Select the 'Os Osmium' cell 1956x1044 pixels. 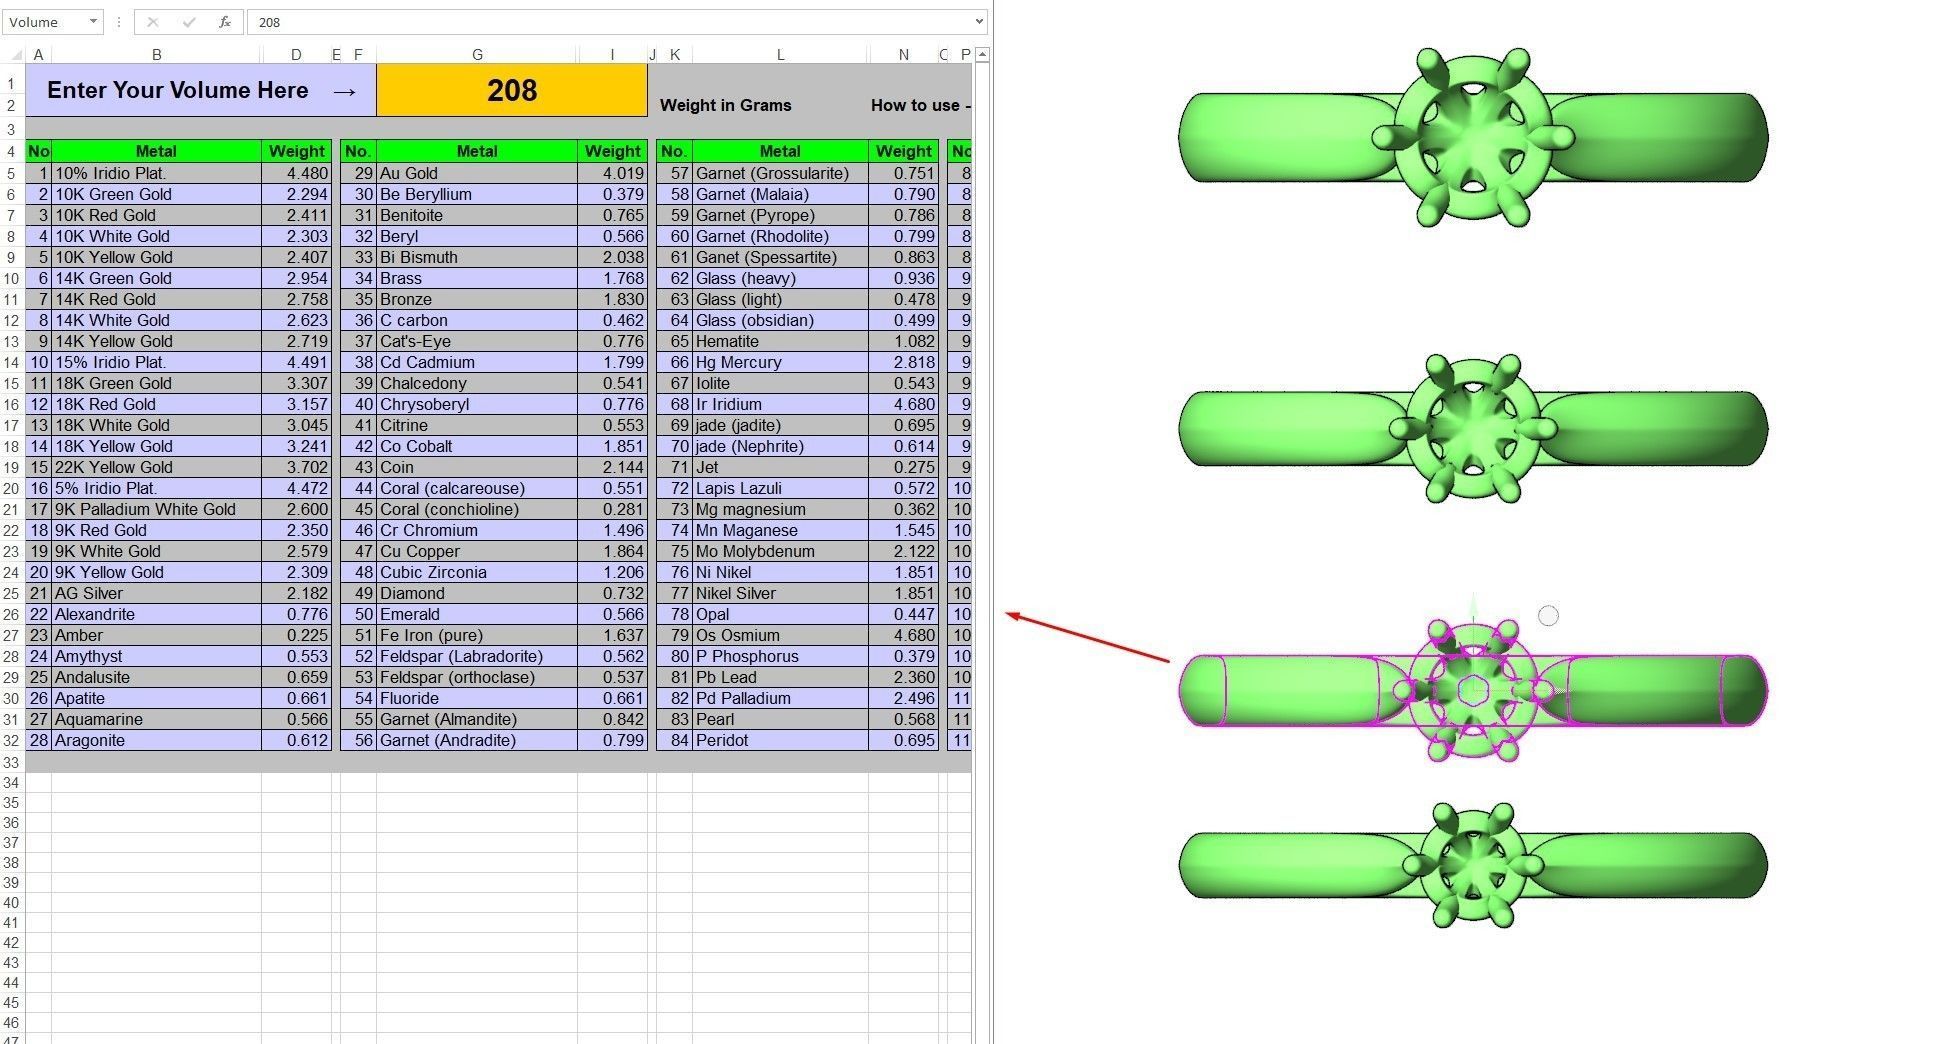pos(780,635)
